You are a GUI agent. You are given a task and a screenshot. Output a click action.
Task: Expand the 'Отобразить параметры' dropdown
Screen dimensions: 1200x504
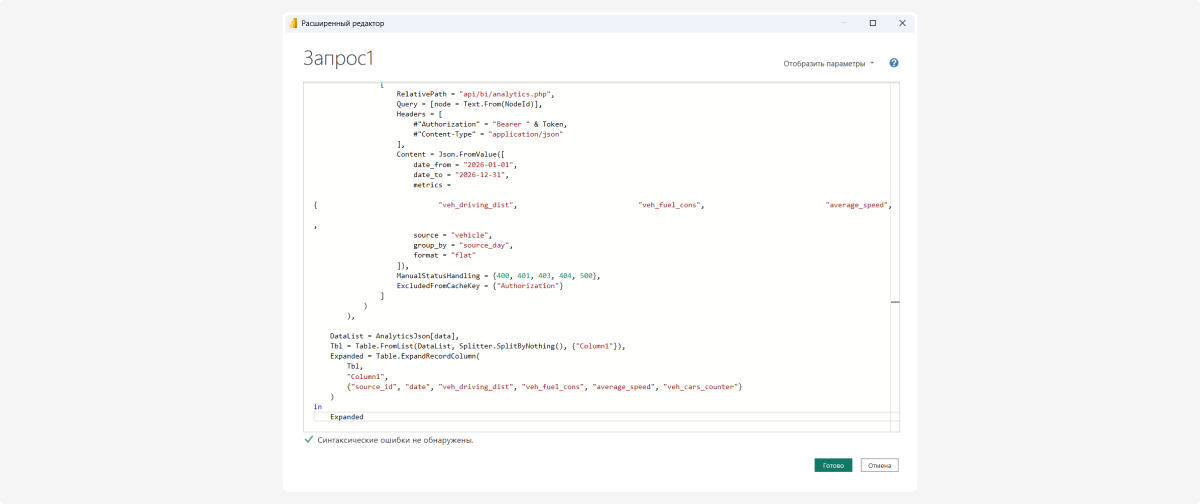[x=829, y=63]
